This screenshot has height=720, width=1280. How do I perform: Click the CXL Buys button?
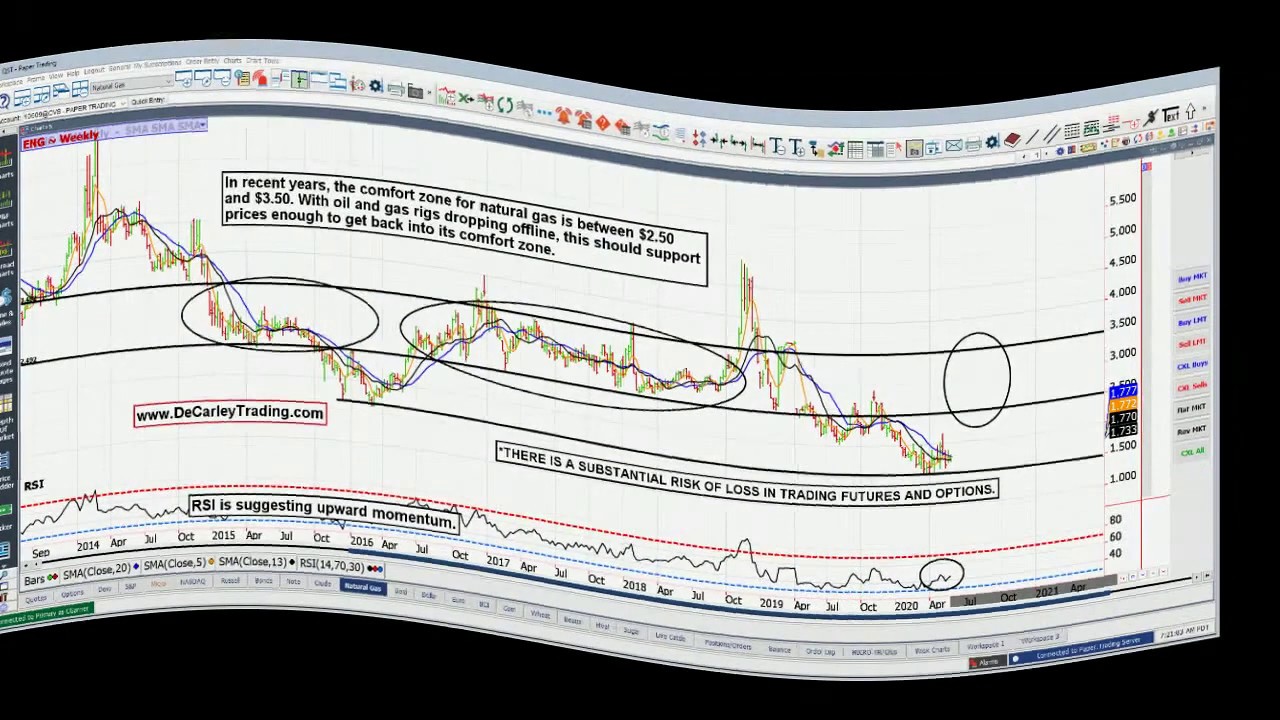click(1192, 365)
